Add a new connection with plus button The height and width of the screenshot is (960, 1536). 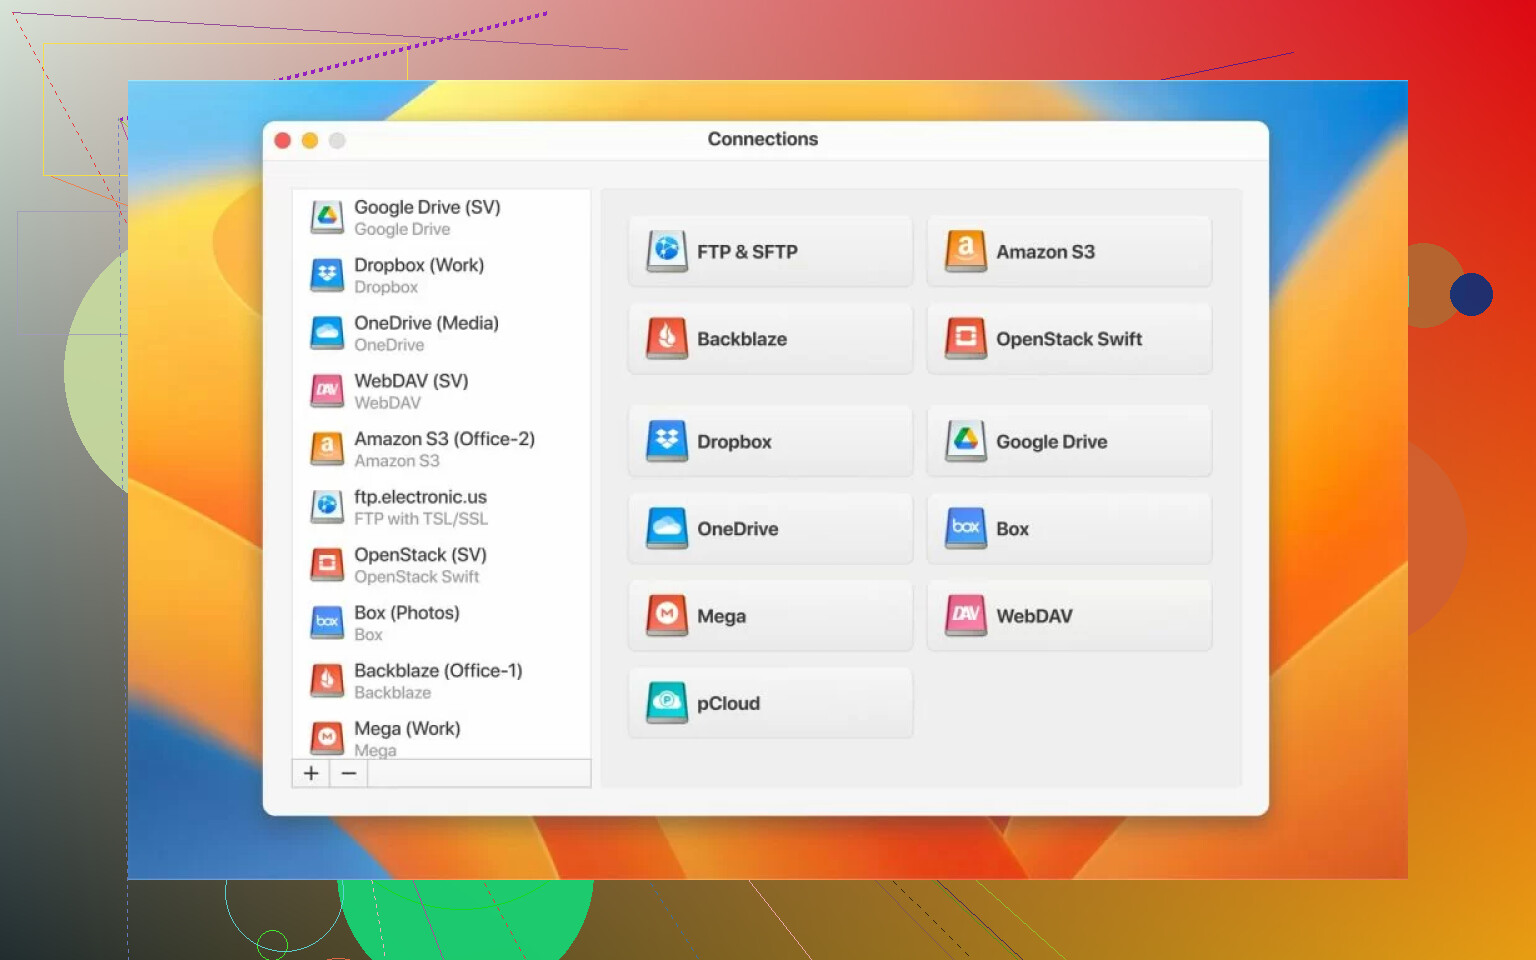click(311, 773)
